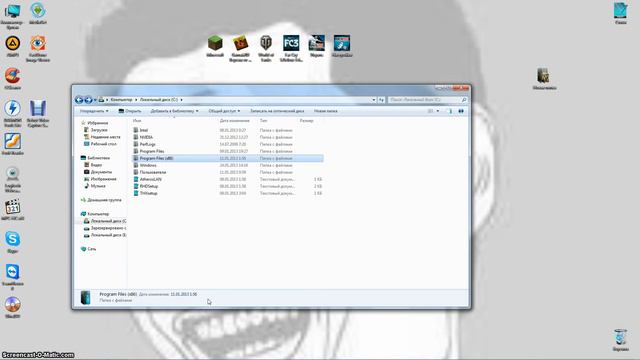Select the Program Files (x86) folder
This screenshot has width=640, height=360.
point(228,158)
